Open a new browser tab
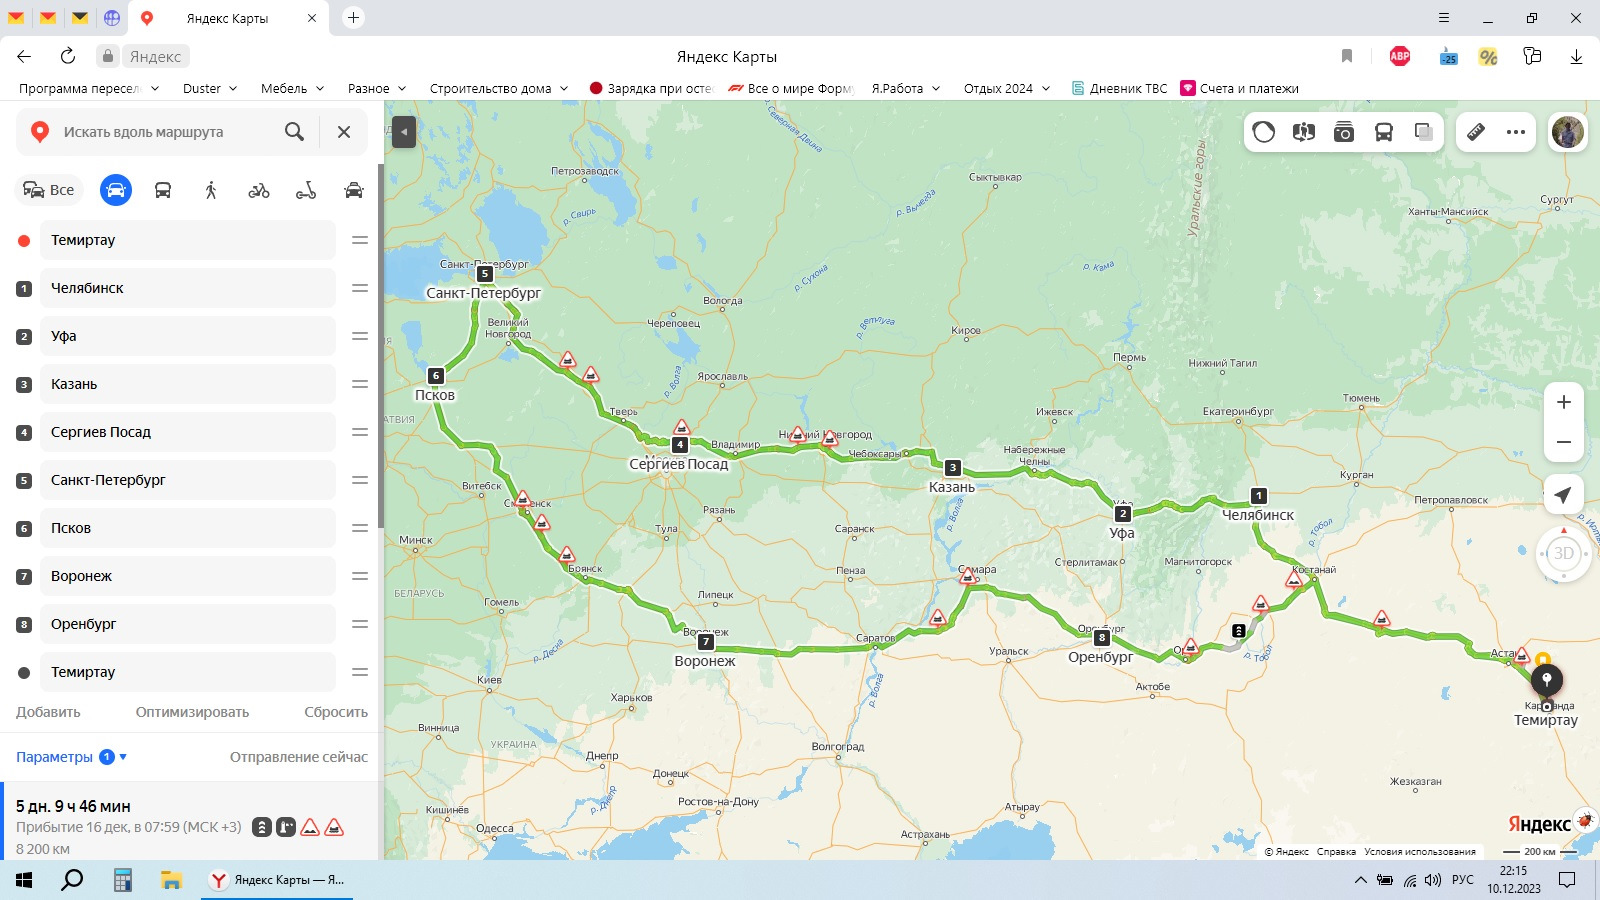1600x900 pixels. [x=353, y=18]
